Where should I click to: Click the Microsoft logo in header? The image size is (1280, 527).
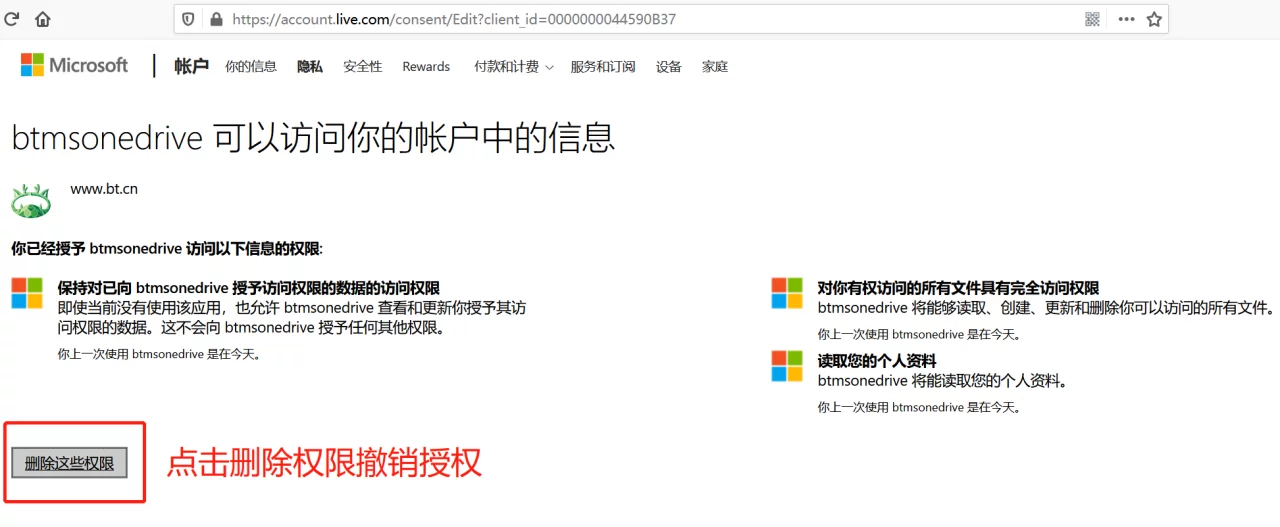(75, 65)
